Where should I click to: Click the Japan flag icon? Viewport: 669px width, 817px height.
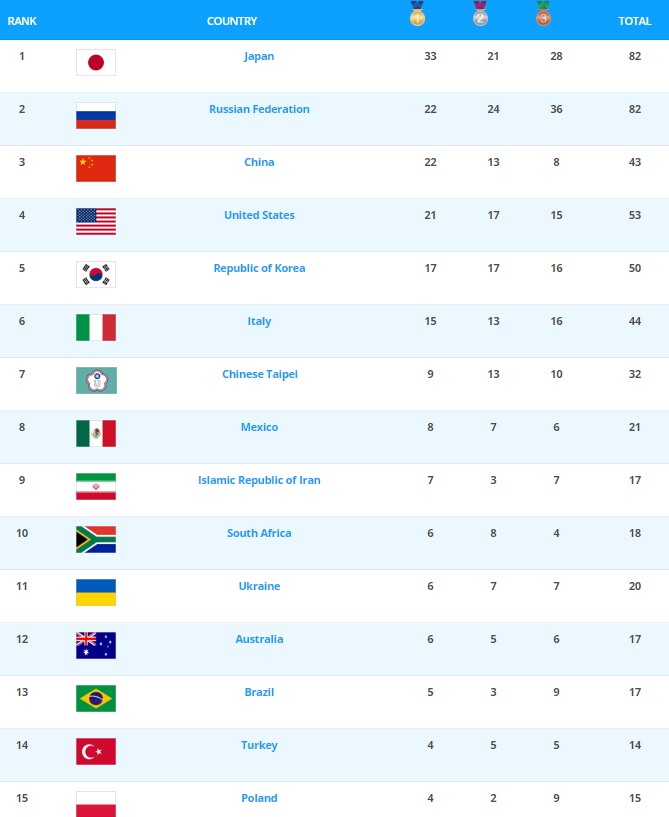coord(96,63)
